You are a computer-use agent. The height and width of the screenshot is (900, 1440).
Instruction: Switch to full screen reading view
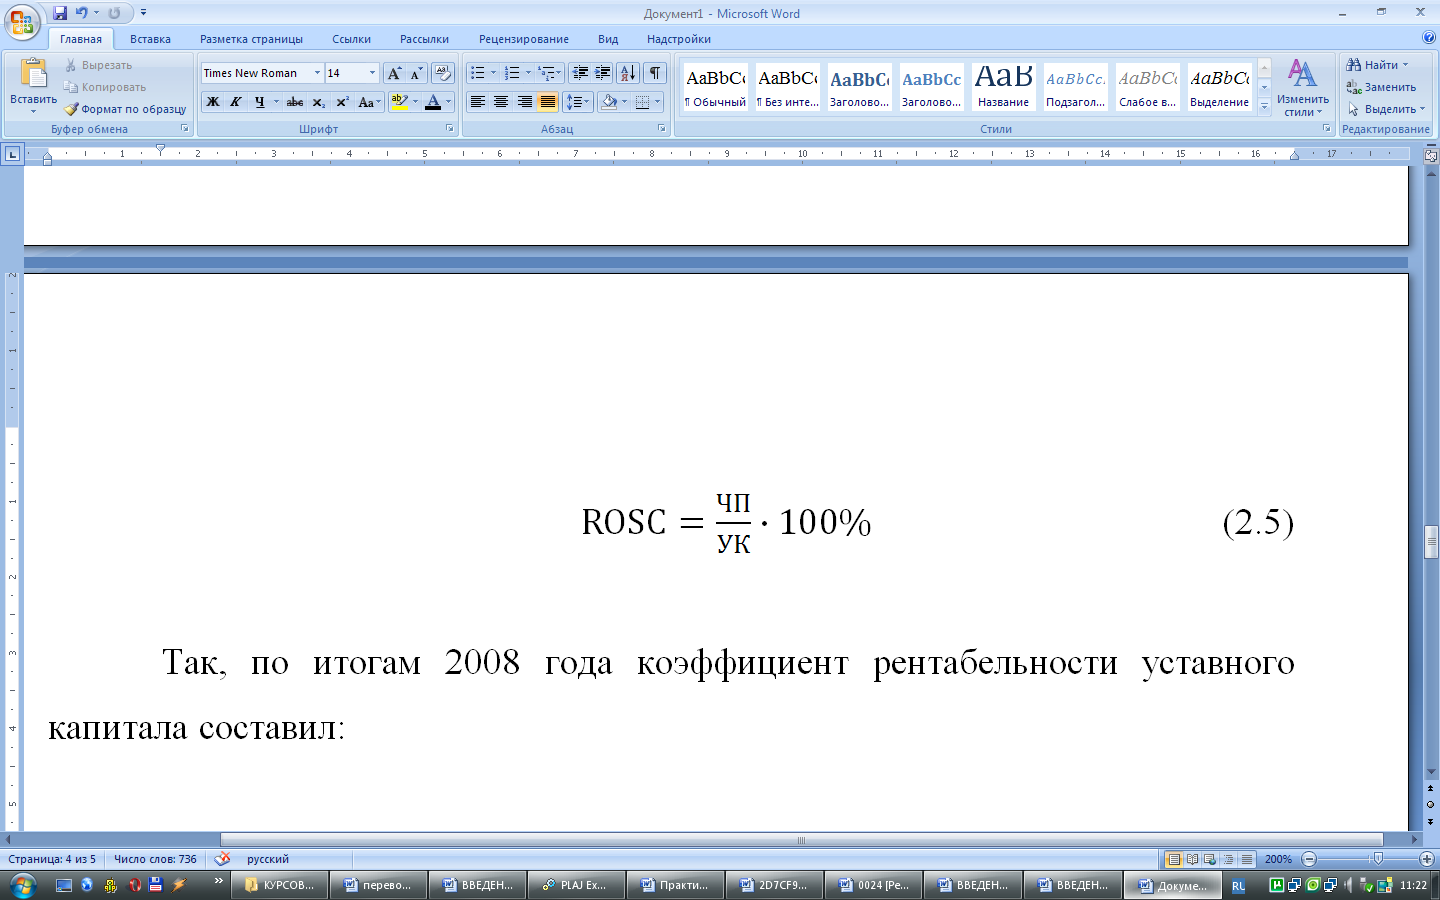pyautogui.click(x=1192, y=859)
